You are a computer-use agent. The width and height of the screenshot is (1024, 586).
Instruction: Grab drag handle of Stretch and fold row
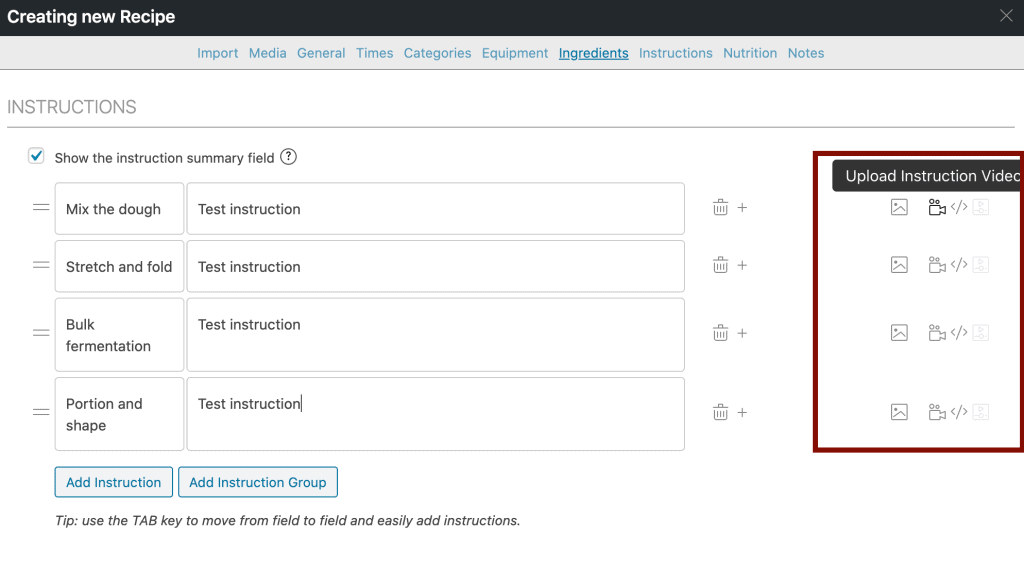[41, 265]
